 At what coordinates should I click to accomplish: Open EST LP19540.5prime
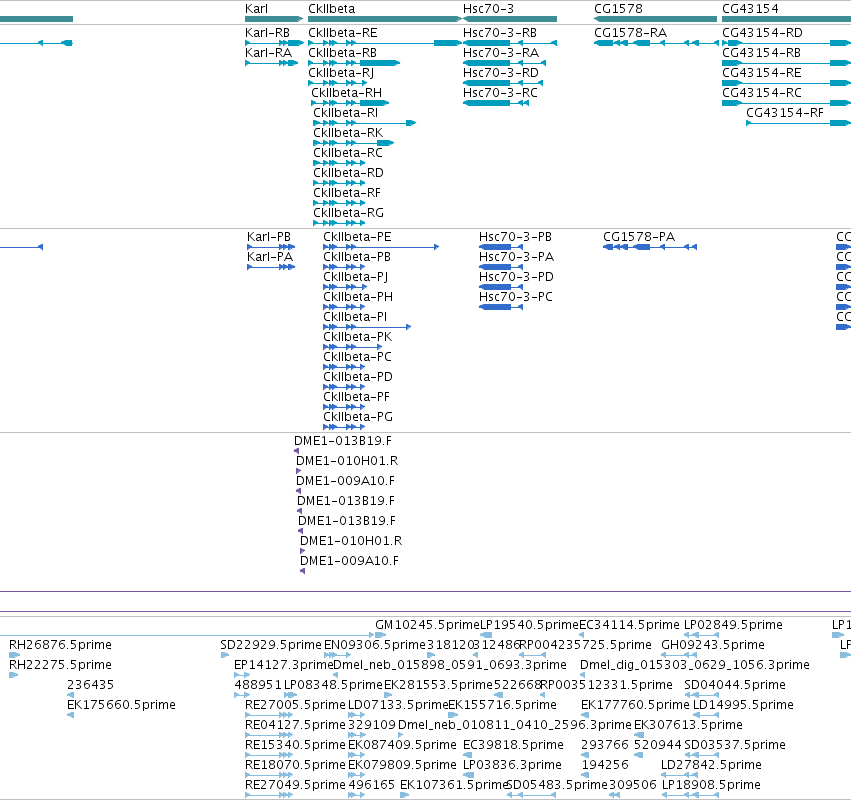pos(529,625)
